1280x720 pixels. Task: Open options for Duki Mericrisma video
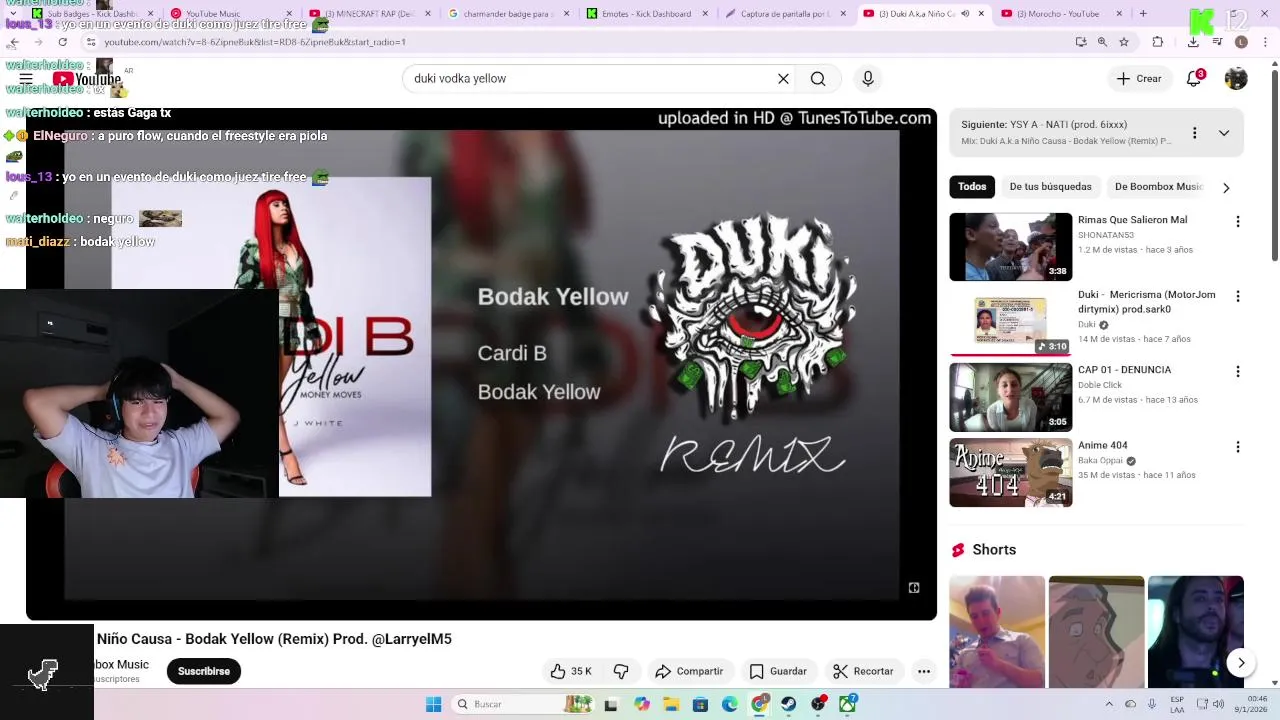click(1238, 296)
